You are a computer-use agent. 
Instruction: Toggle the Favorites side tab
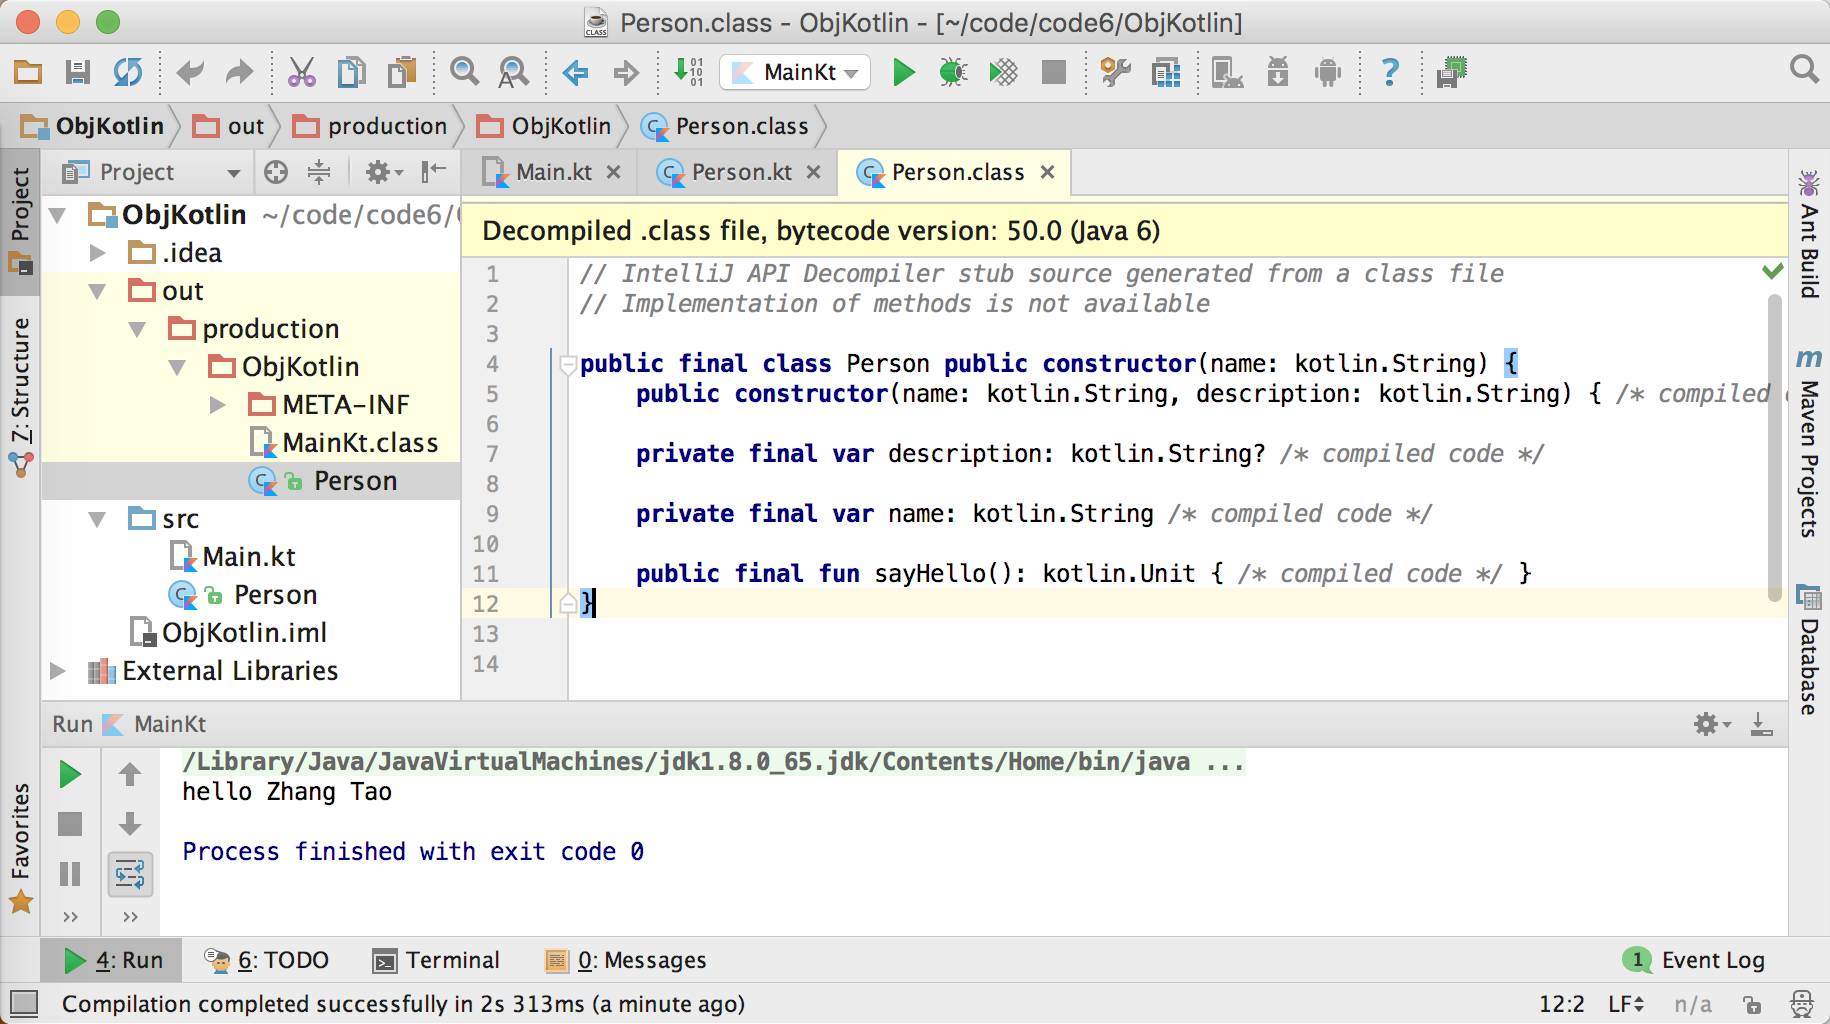[20, 848]
